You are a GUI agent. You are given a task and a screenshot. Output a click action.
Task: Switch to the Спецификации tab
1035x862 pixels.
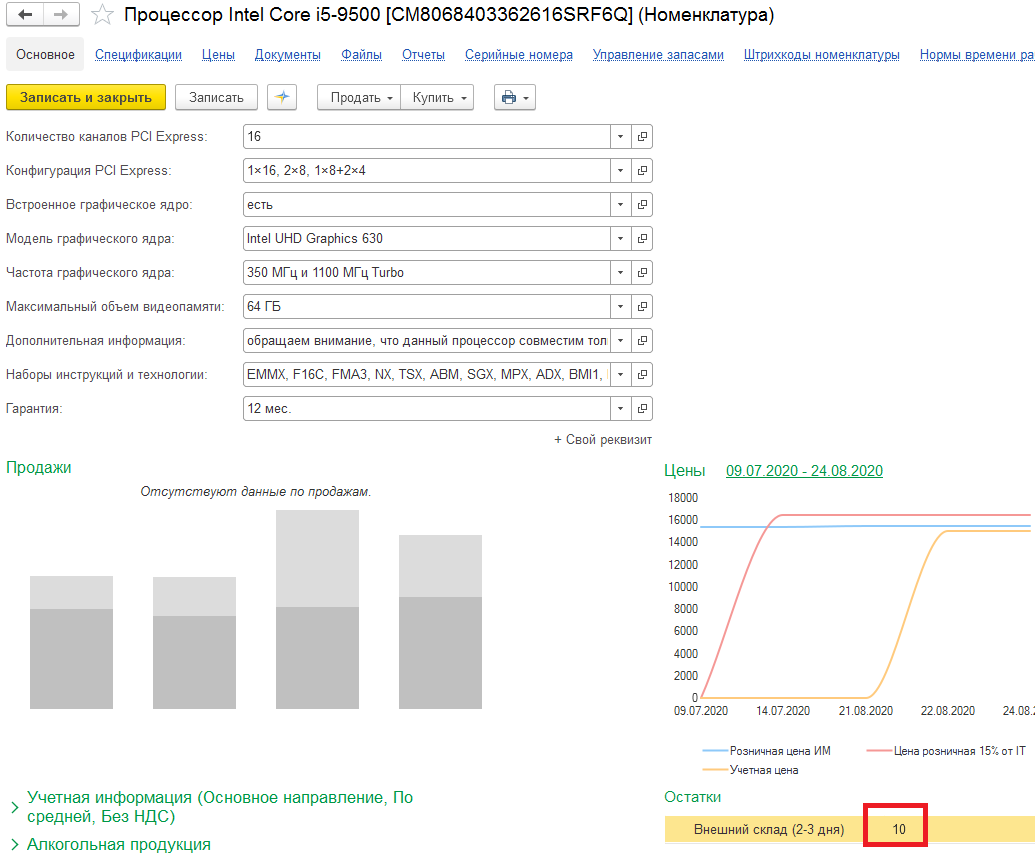click(139, 54)
